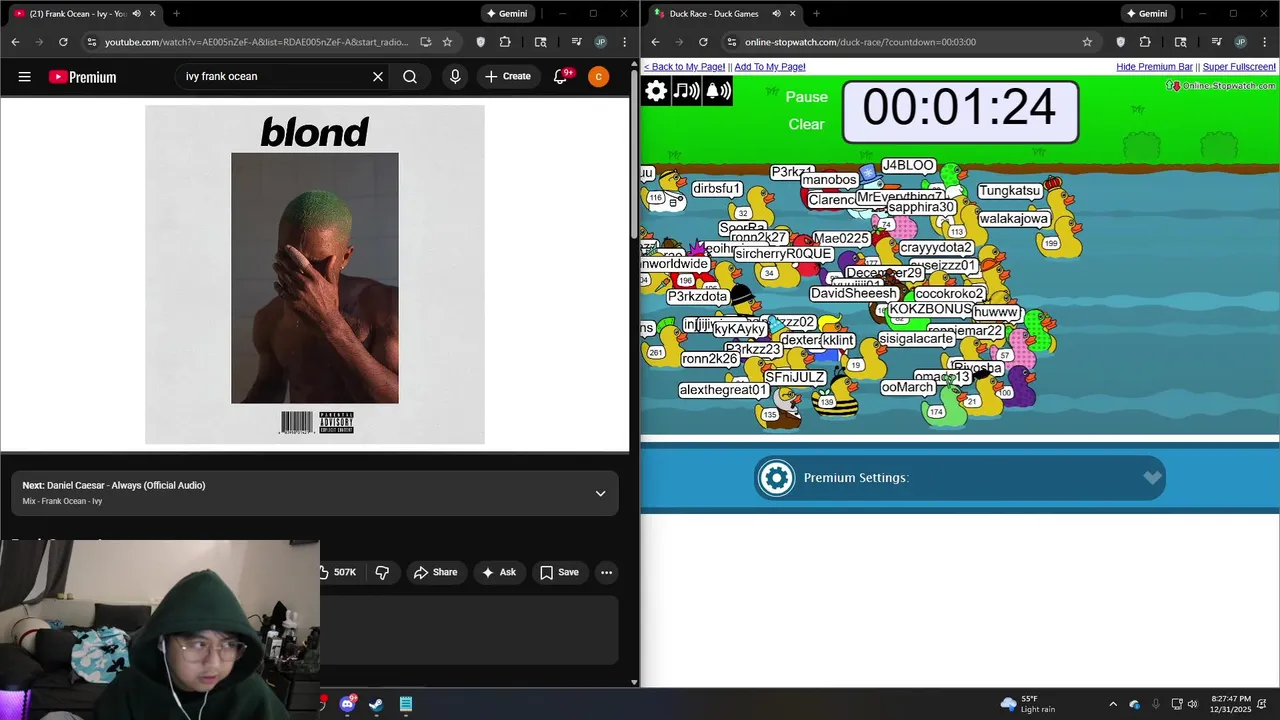The width and height of the screenshot is (1280, 720).
Task: Follow the Back to My Page link
Action: click(684, 66)
